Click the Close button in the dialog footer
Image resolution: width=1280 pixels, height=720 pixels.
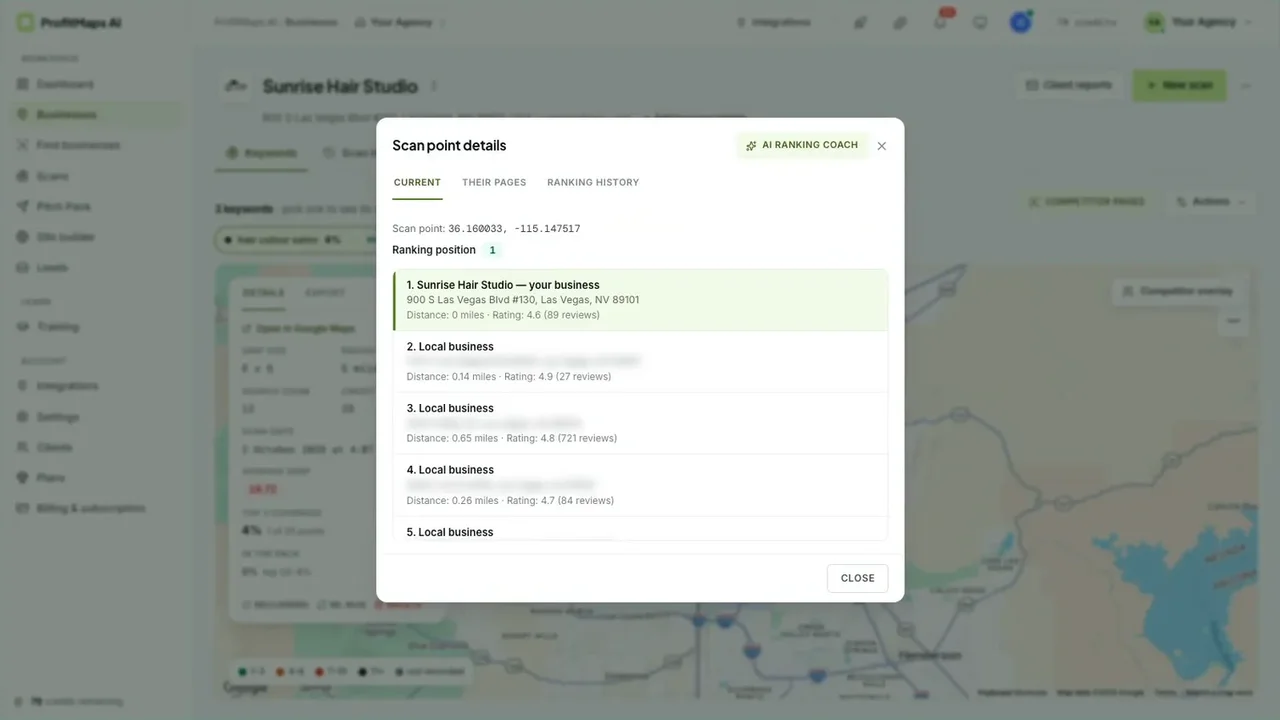[x=857, y=578]
